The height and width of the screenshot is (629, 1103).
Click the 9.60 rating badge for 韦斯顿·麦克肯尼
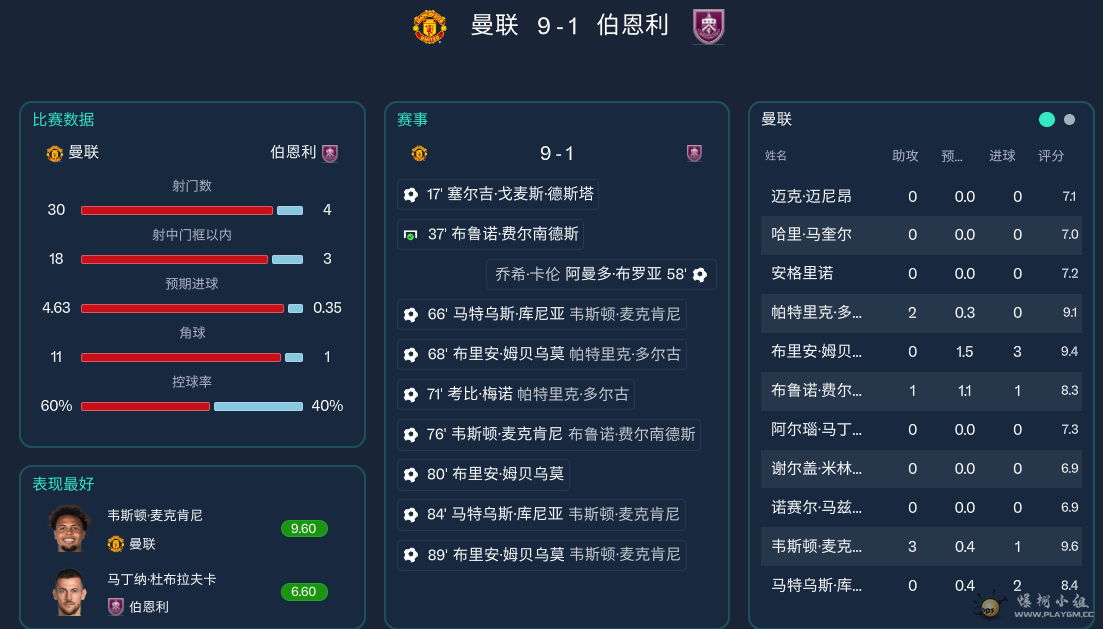(303, 528)
